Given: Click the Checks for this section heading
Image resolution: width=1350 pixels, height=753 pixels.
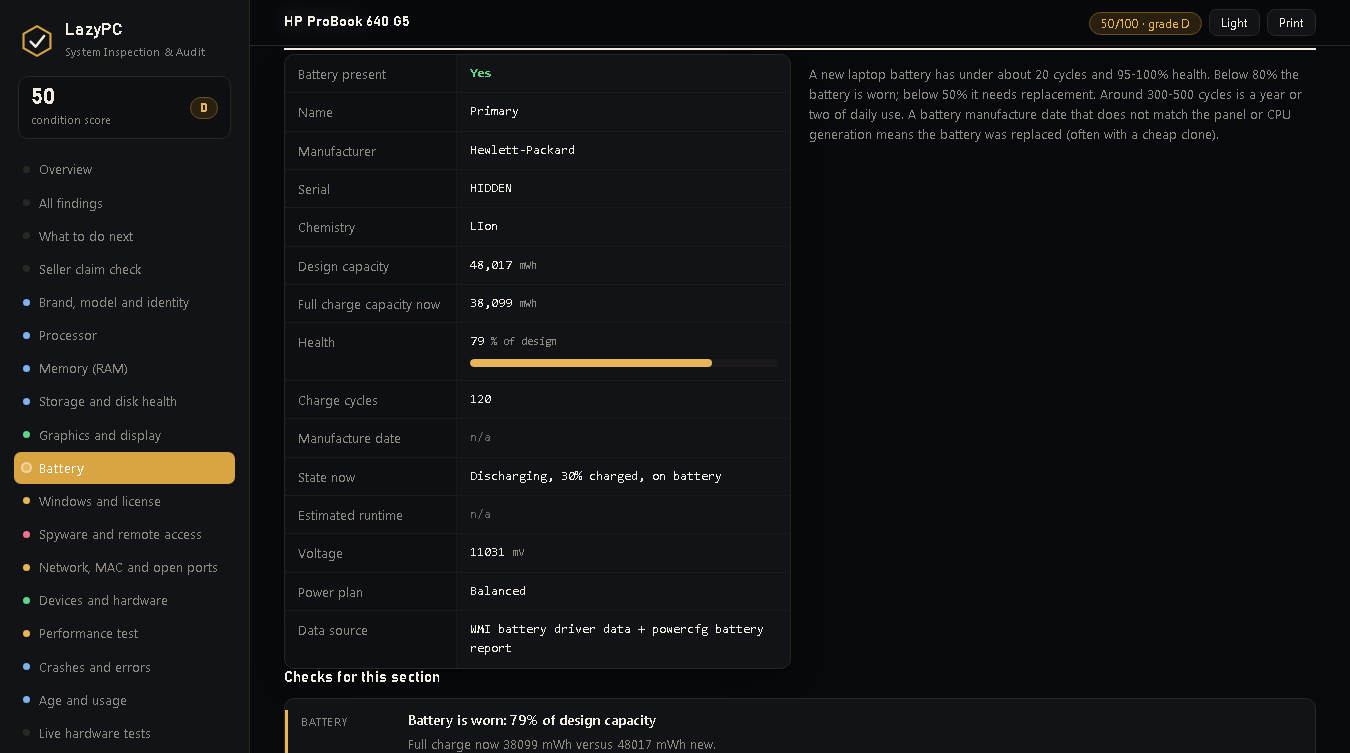Looking at the screenshot, I should pyautogui.click(x=362, y=677).
